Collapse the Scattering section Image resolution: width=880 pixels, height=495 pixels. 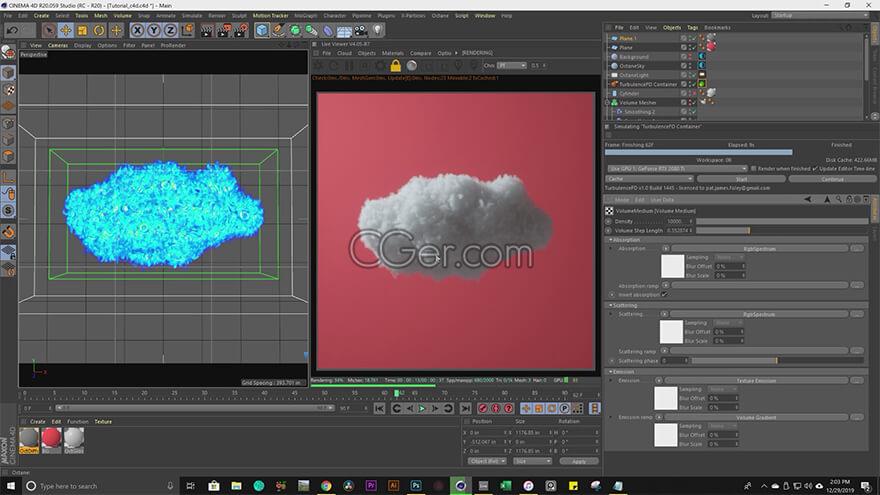tap(611, 305)
